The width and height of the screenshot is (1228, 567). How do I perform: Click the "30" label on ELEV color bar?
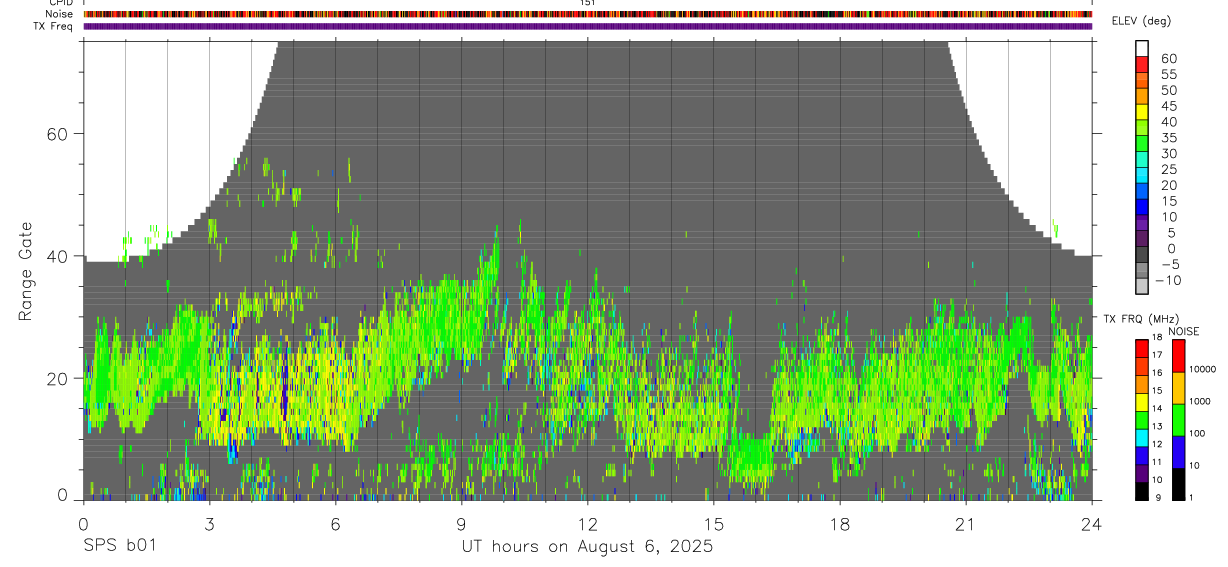[1168, 153]
